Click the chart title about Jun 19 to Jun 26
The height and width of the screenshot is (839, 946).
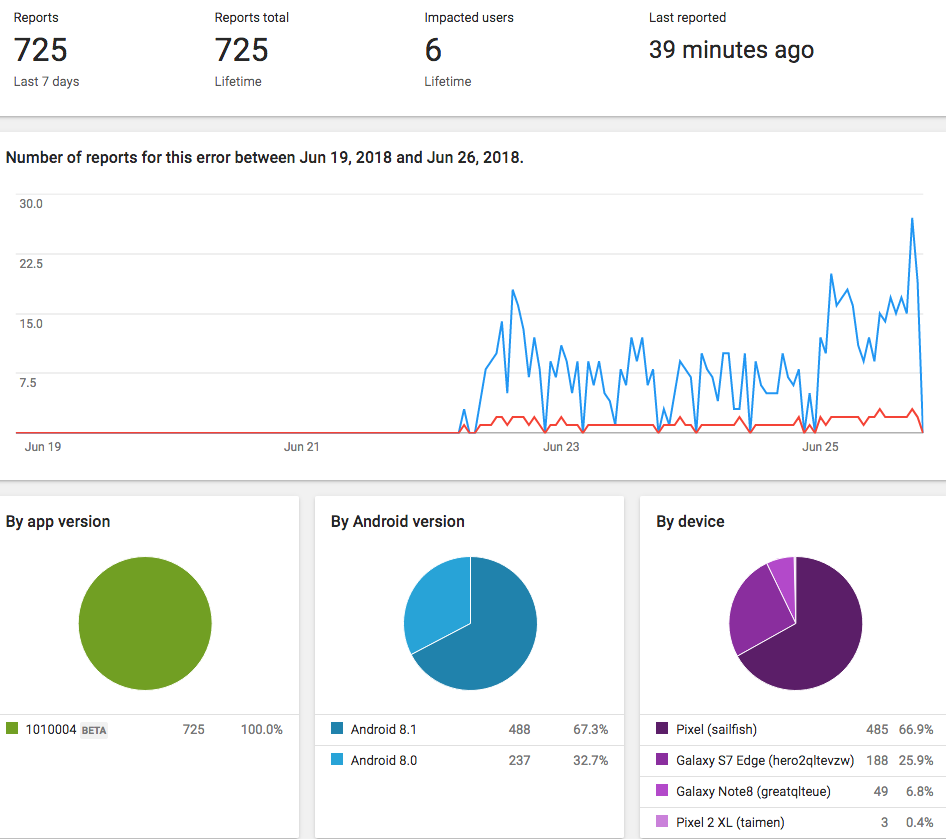[x=265, y=157]
